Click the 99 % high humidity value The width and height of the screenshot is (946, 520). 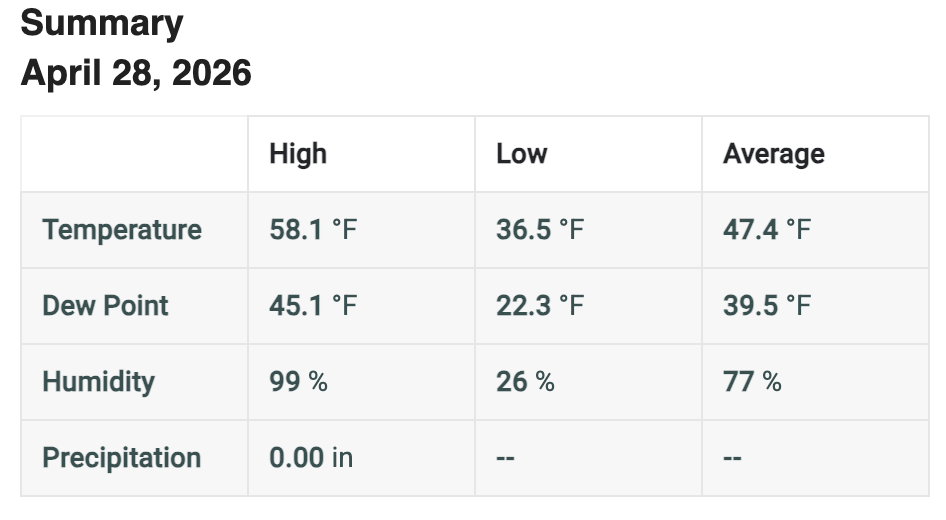(298, 382)
